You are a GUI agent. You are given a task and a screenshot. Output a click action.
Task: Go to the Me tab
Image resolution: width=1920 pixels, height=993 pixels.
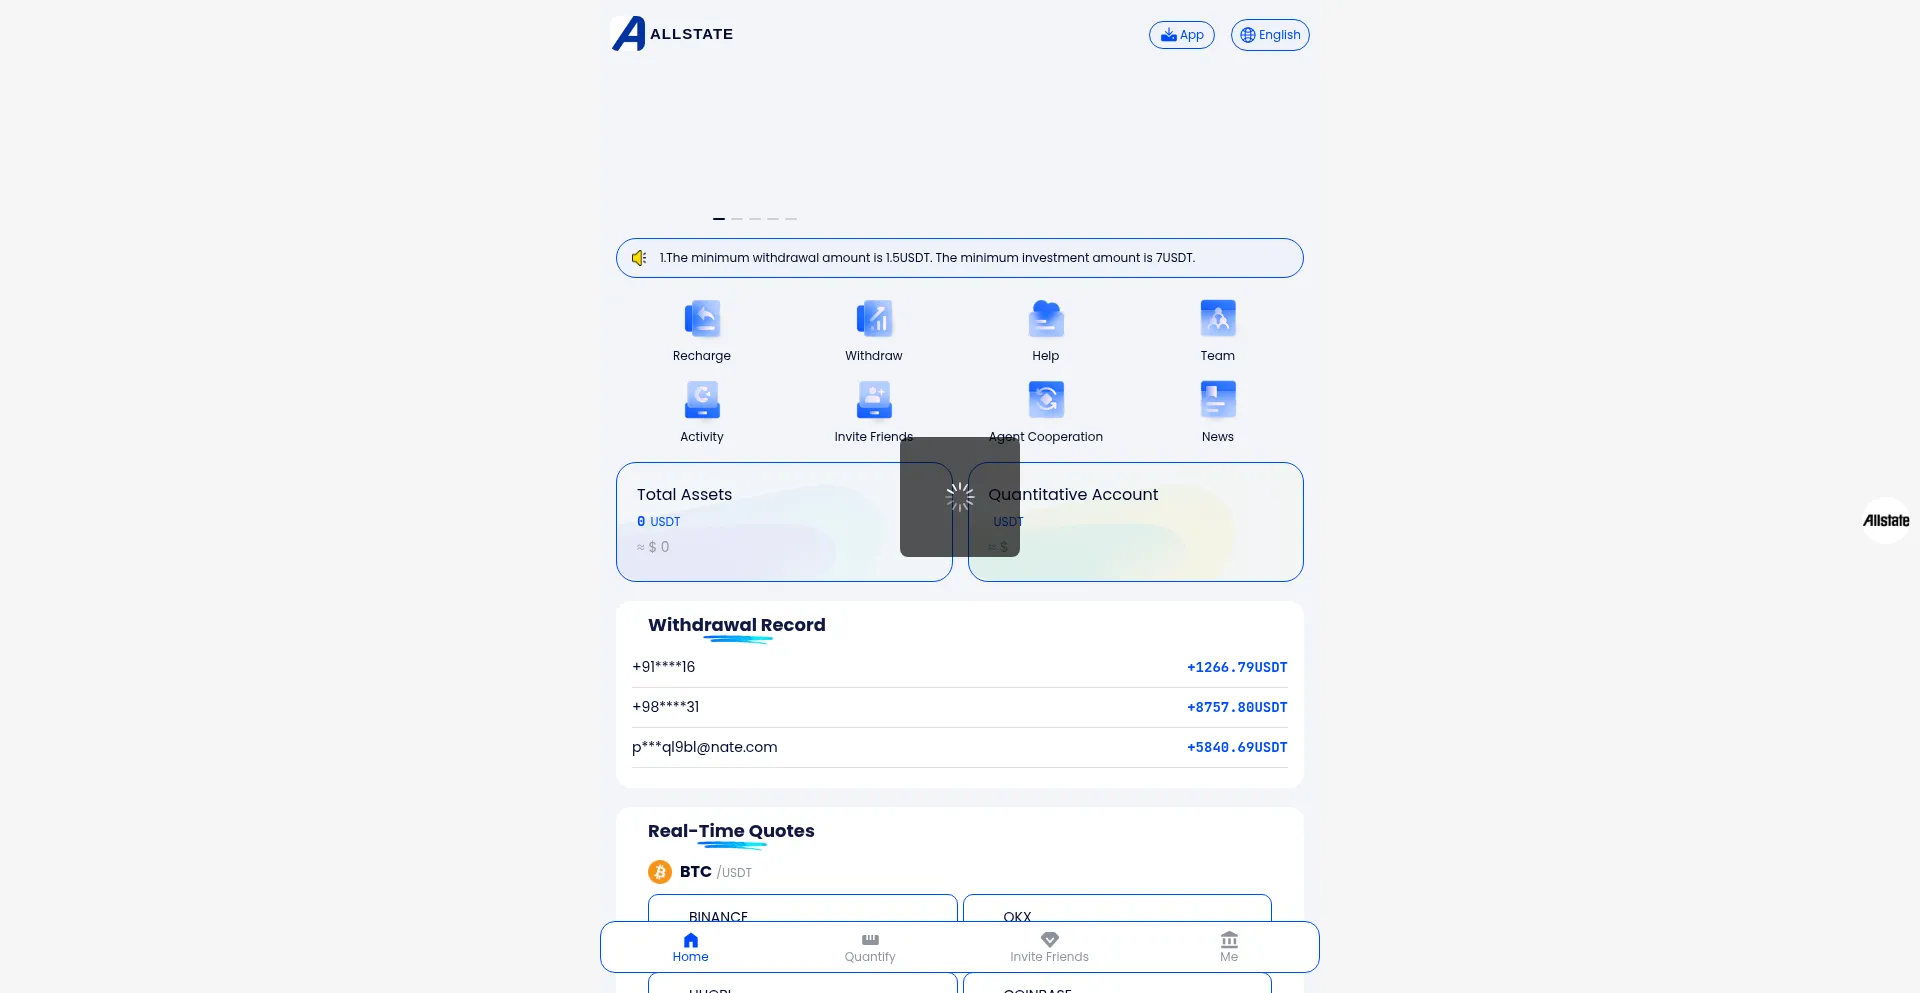tap(1229, 947)
